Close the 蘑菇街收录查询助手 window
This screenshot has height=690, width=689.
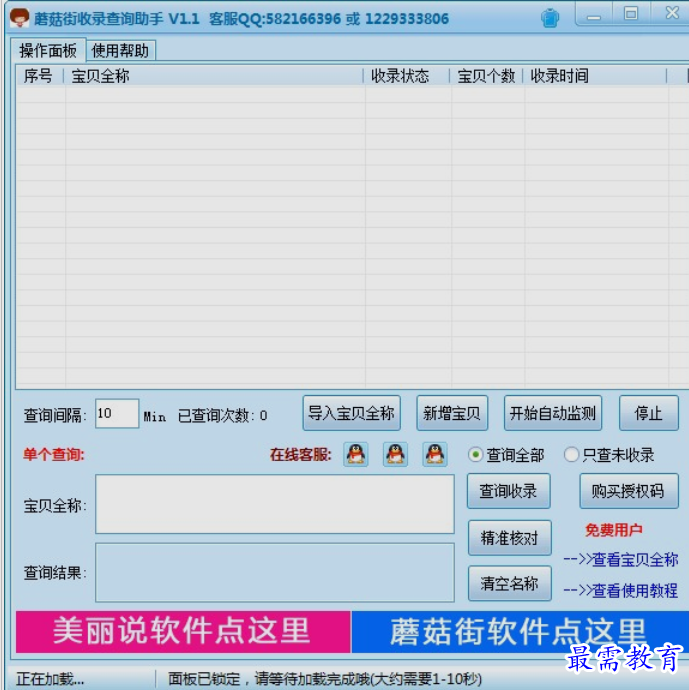coord(671,13)
